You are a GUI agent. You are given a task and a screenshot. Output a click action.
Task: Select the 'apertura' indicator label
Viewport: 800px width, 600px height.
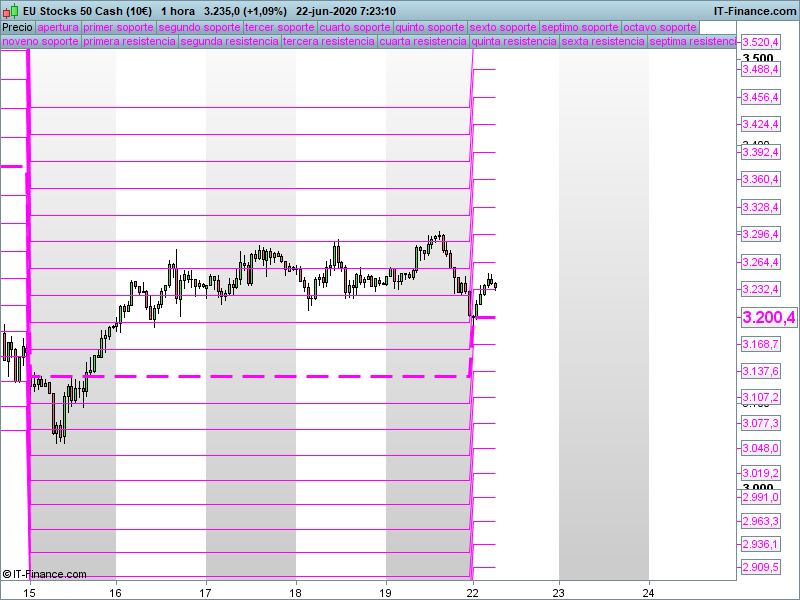click(57, 27)
